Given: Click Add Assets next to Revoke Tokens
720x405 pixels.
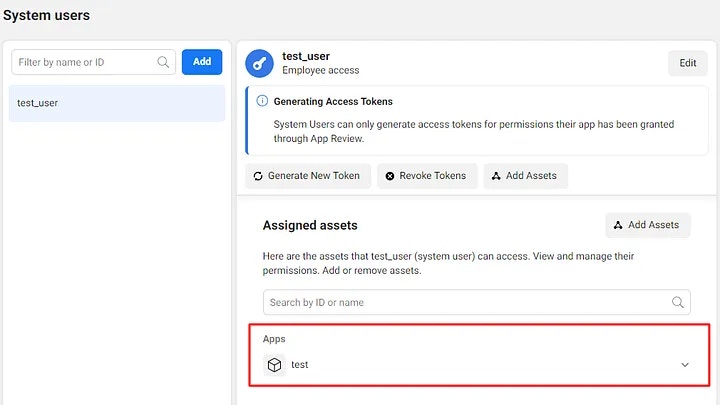Looking at the screenshot, I should coord(526,176).
